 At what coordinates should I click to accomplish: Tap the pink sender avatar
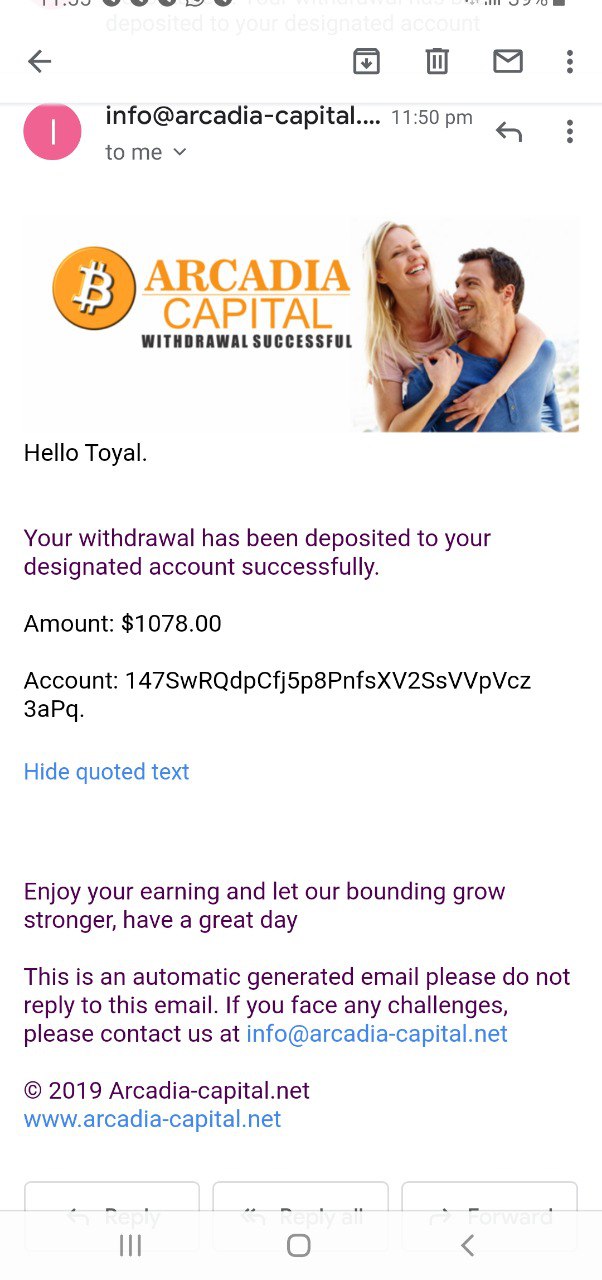[52, 132]
